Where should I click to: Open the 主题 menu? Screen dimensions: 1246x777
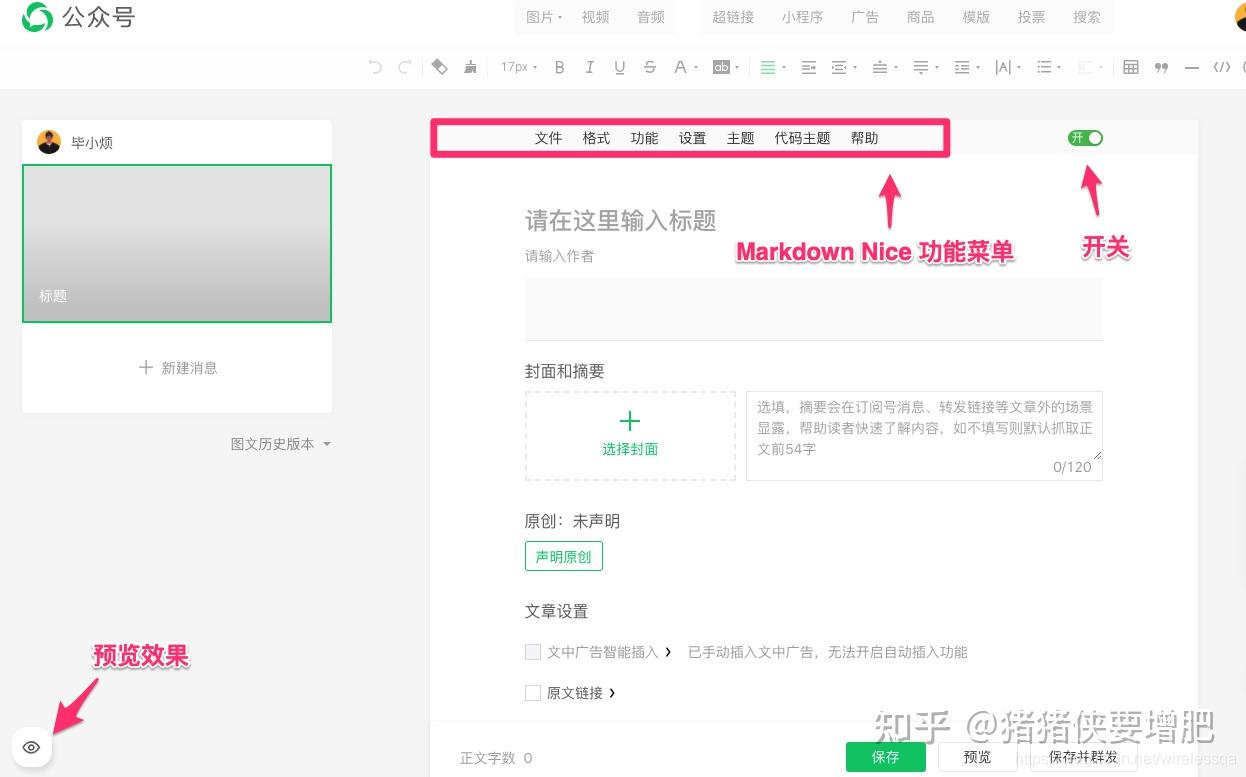tap(740, 138)
